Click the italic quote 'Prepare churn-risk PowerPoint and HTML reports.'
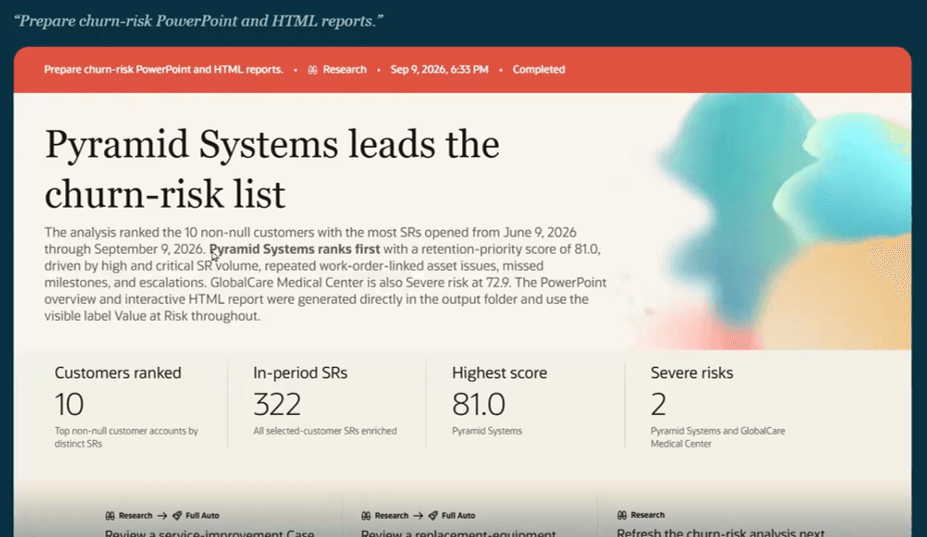 [x=199, y=21]
